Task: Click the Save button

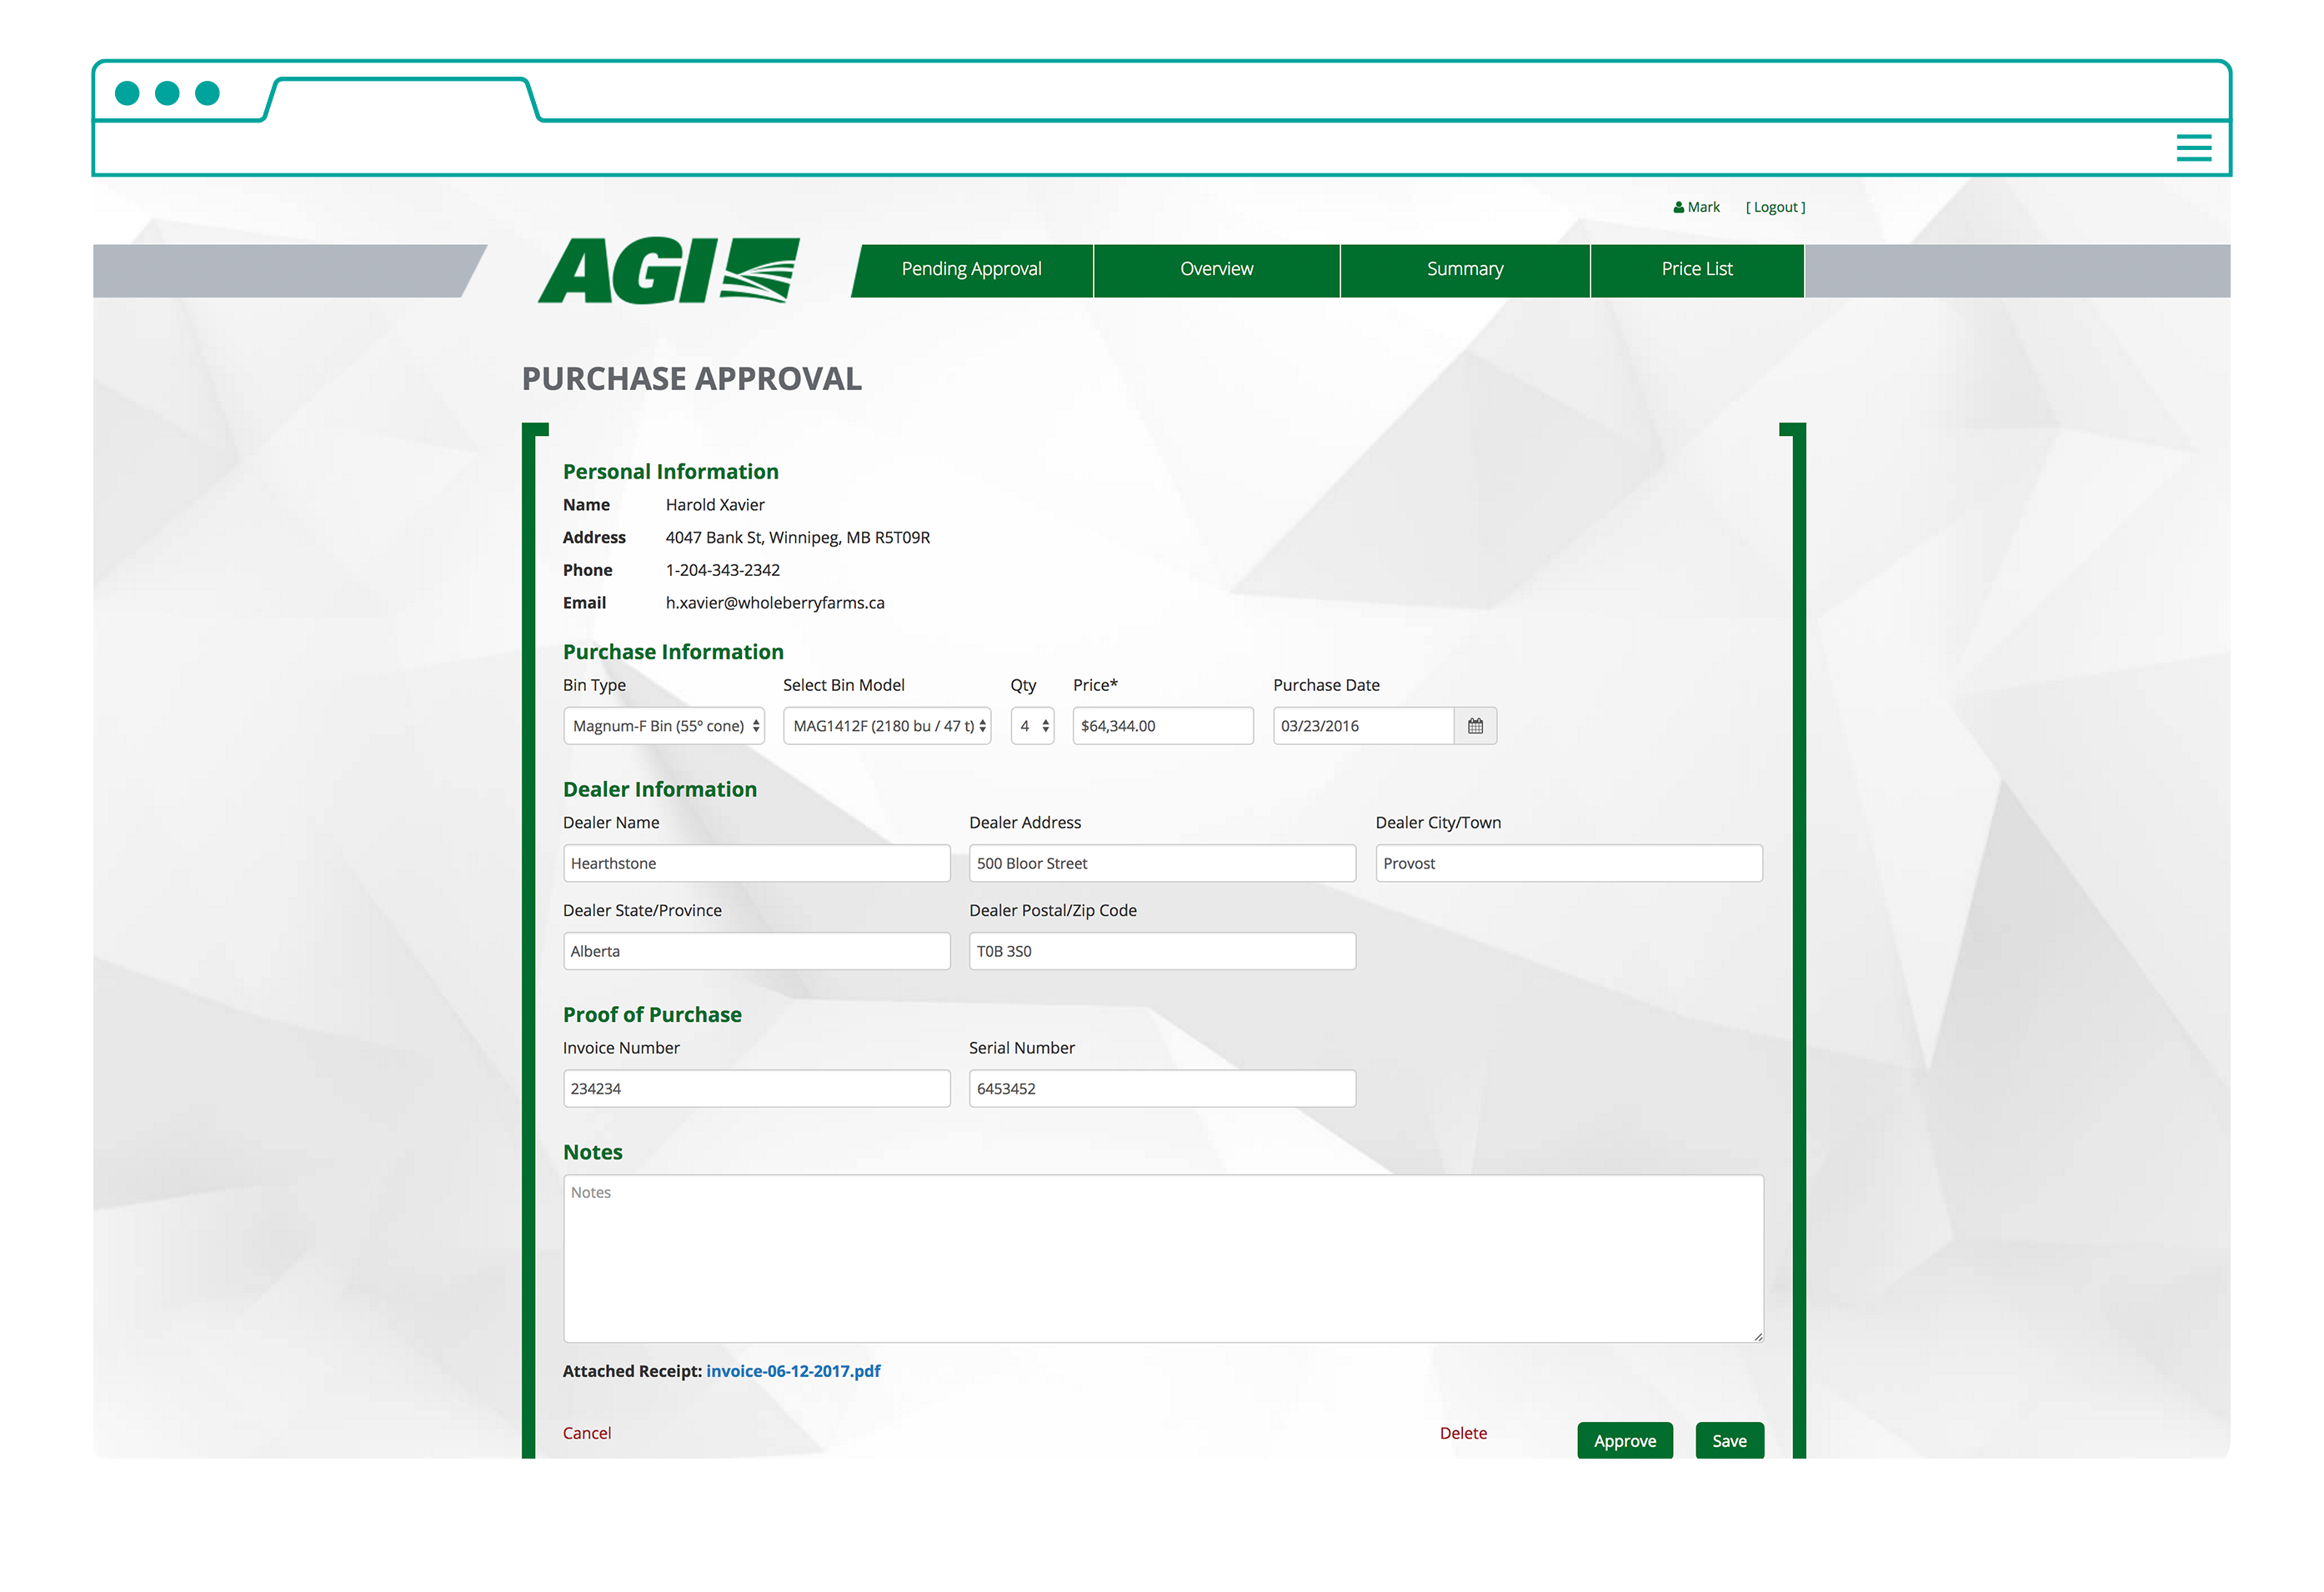Action: pos(1729,1441)
